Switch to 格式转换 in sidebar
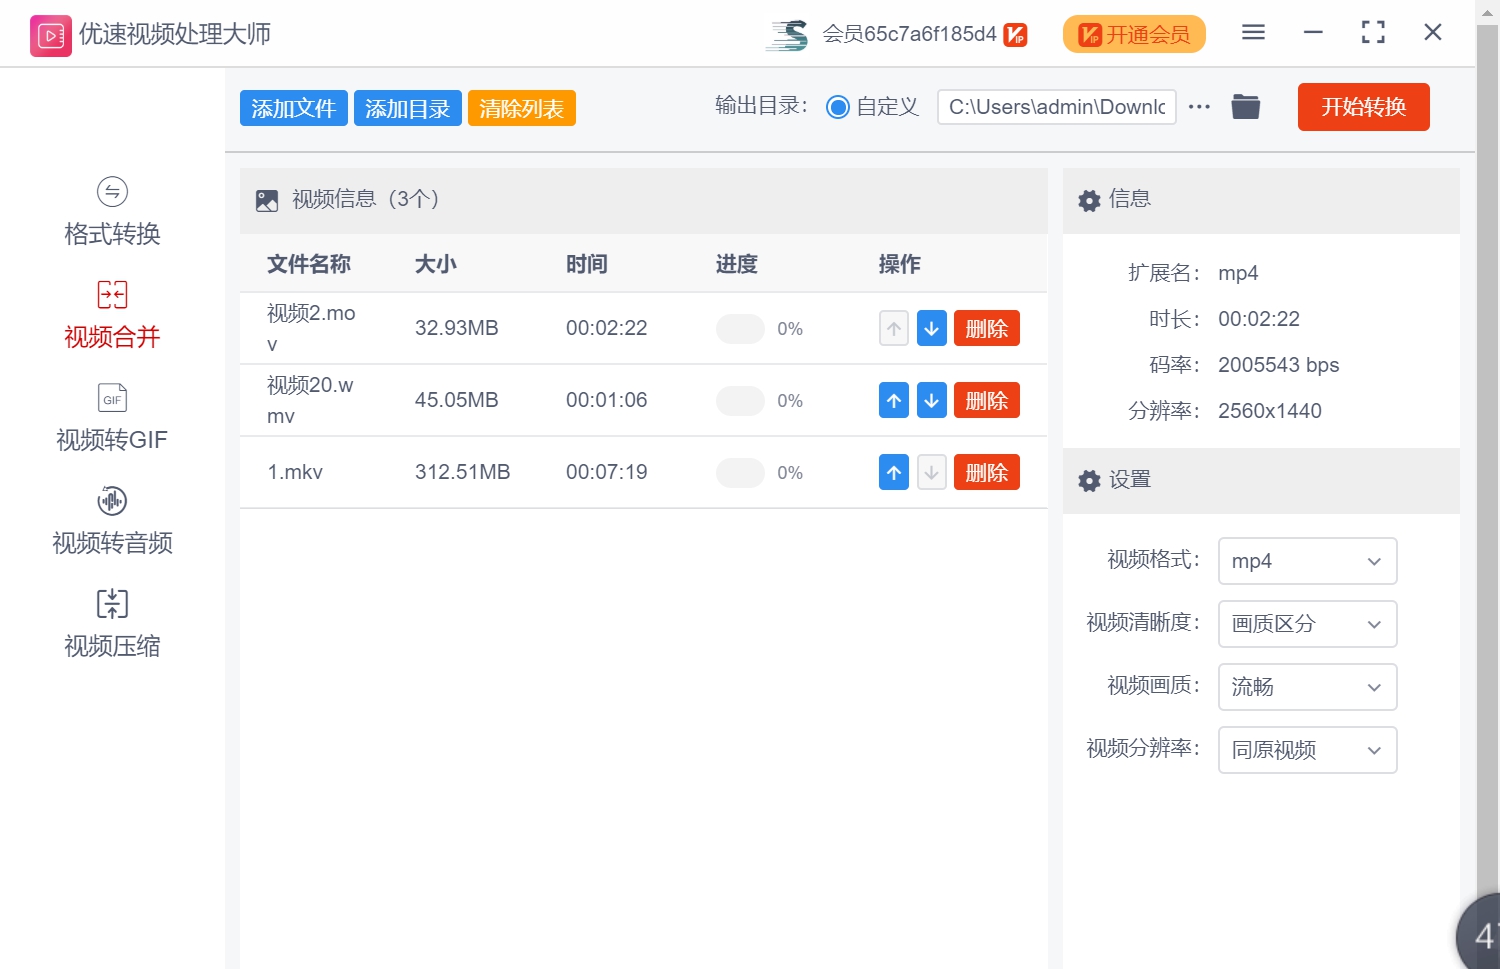 tap(112, 212)
